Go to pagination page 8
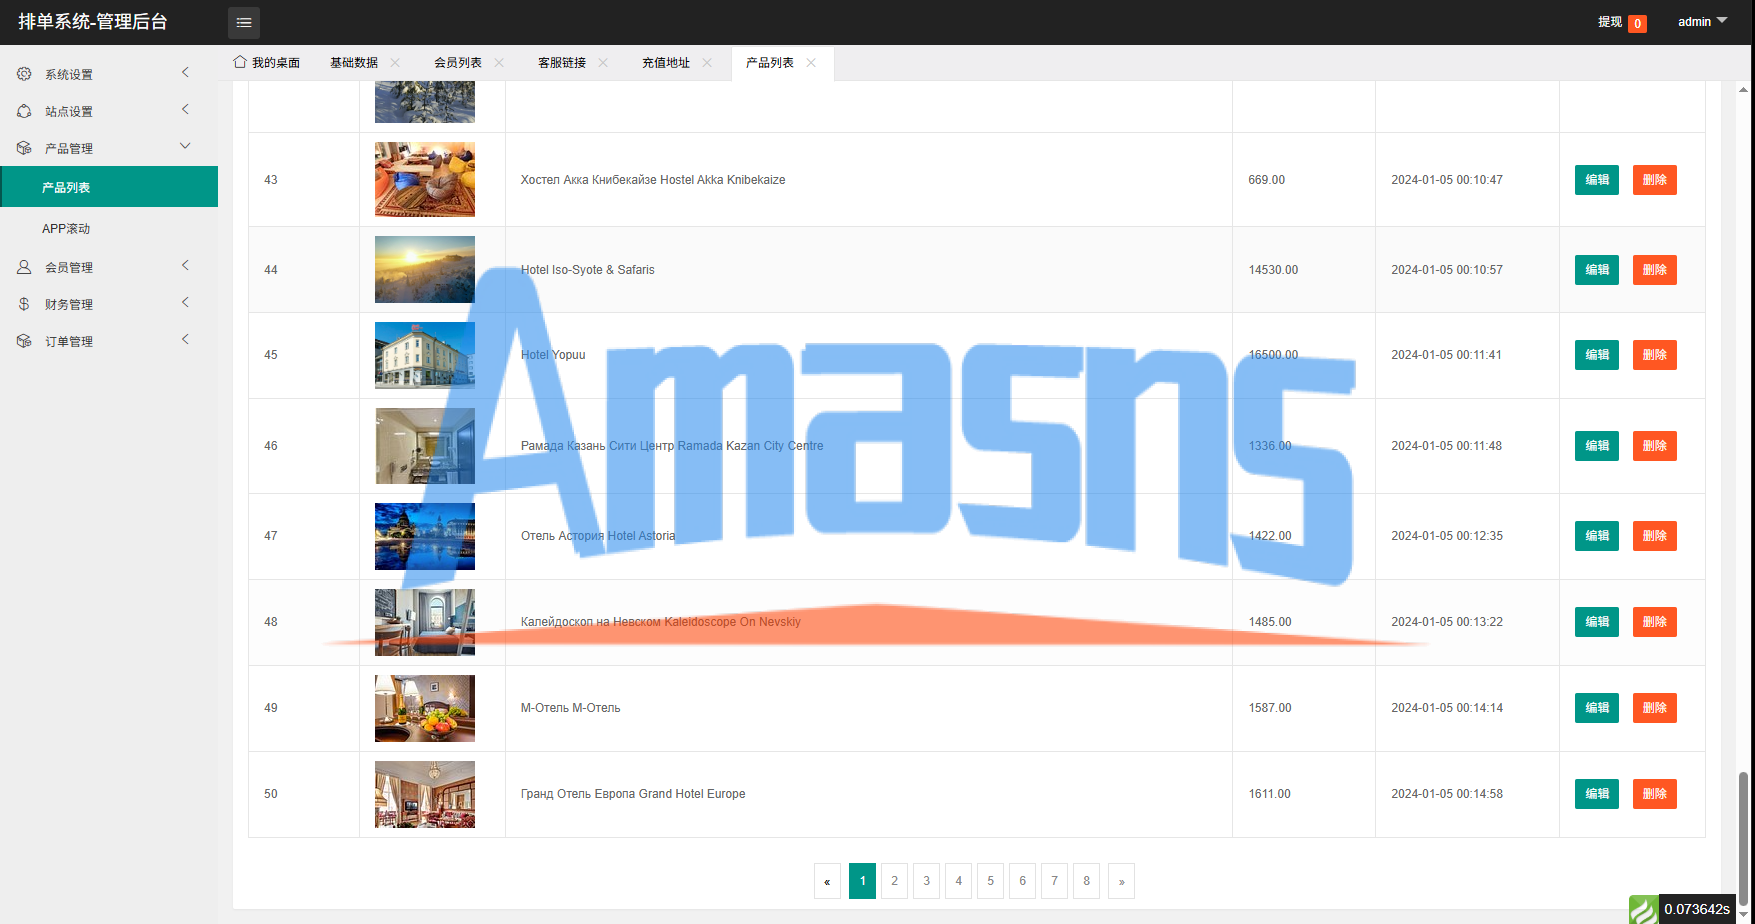The height and width of the screenshot is (924, 1755). (1086, 881)
